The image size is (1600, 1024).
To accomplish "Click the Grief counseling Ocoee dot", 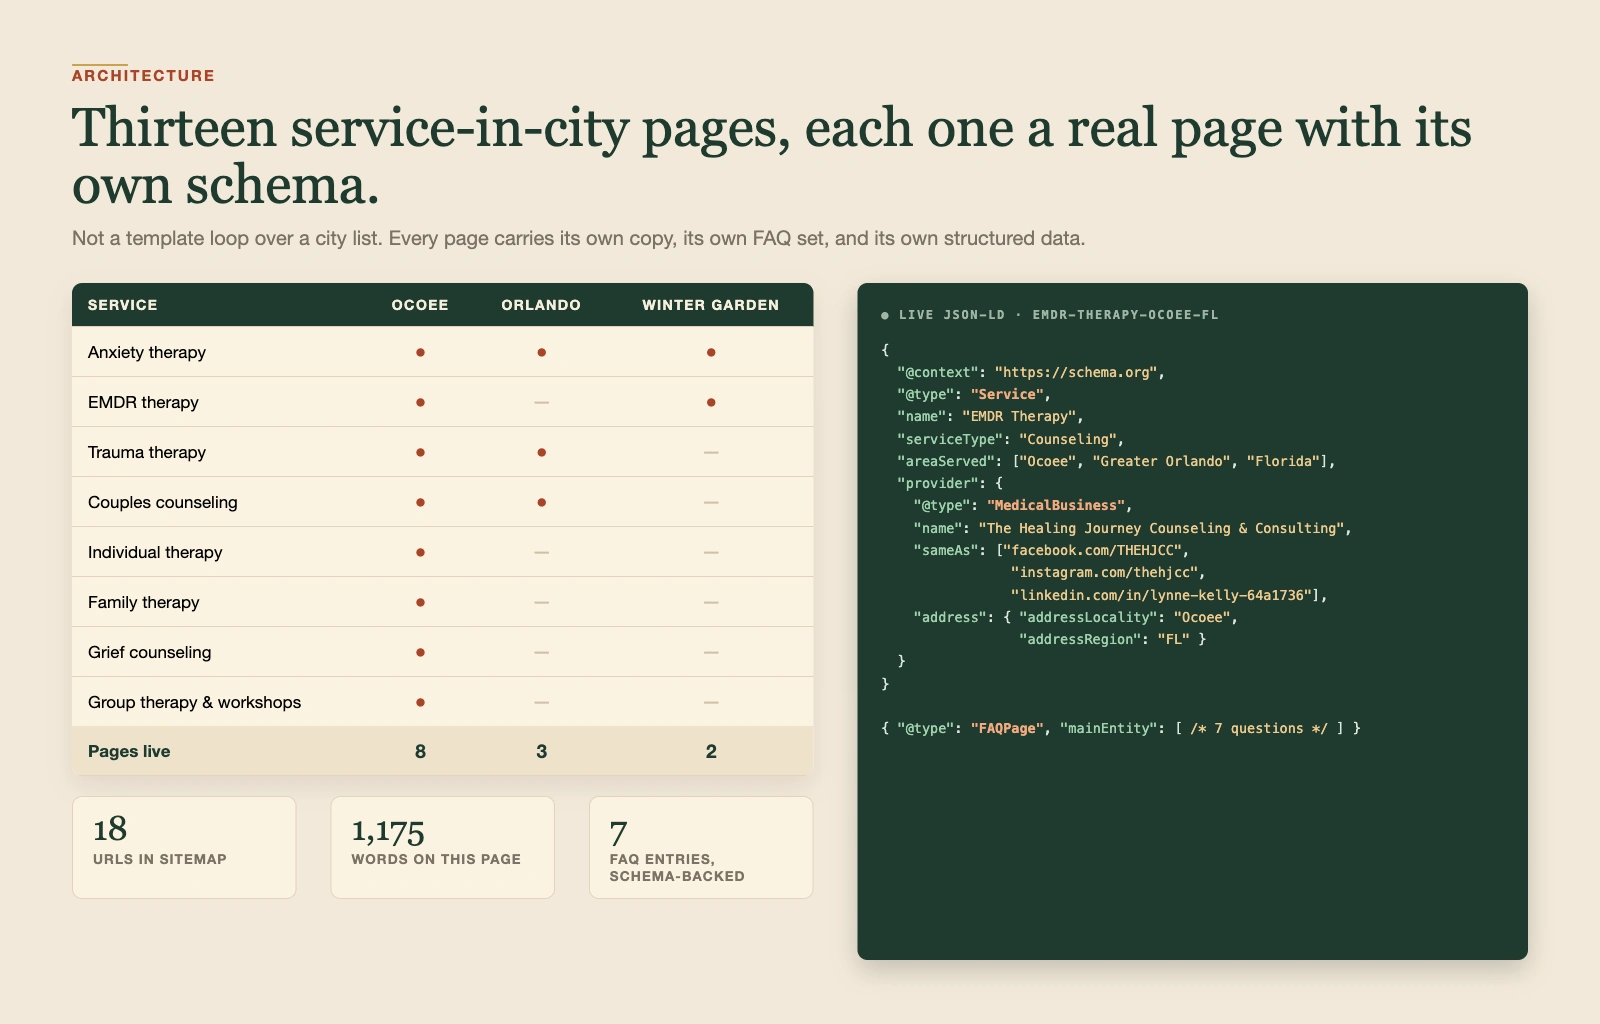I will pos(420,652).
